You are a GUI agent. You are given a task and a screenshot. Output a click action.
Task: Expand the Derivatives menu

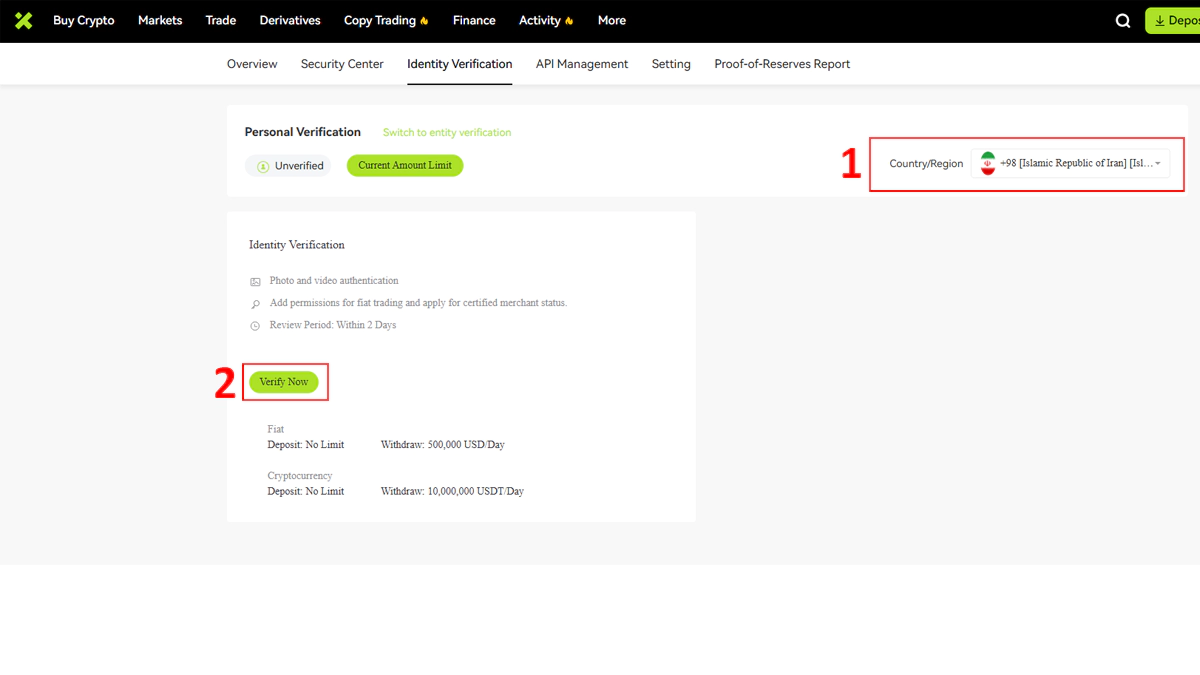pos(290,20)
